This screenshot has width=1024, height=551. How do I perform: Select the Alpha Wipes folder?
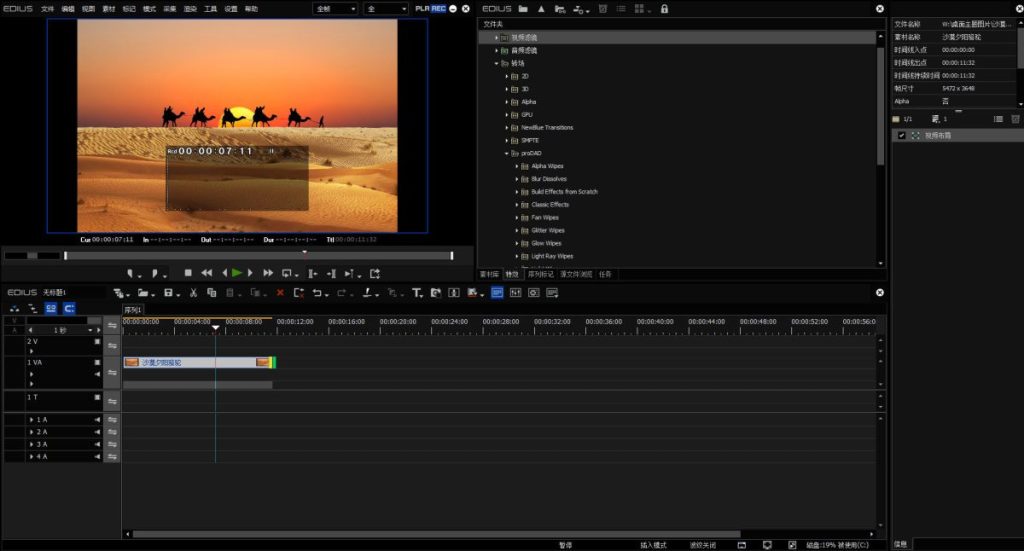click(547, 166)
